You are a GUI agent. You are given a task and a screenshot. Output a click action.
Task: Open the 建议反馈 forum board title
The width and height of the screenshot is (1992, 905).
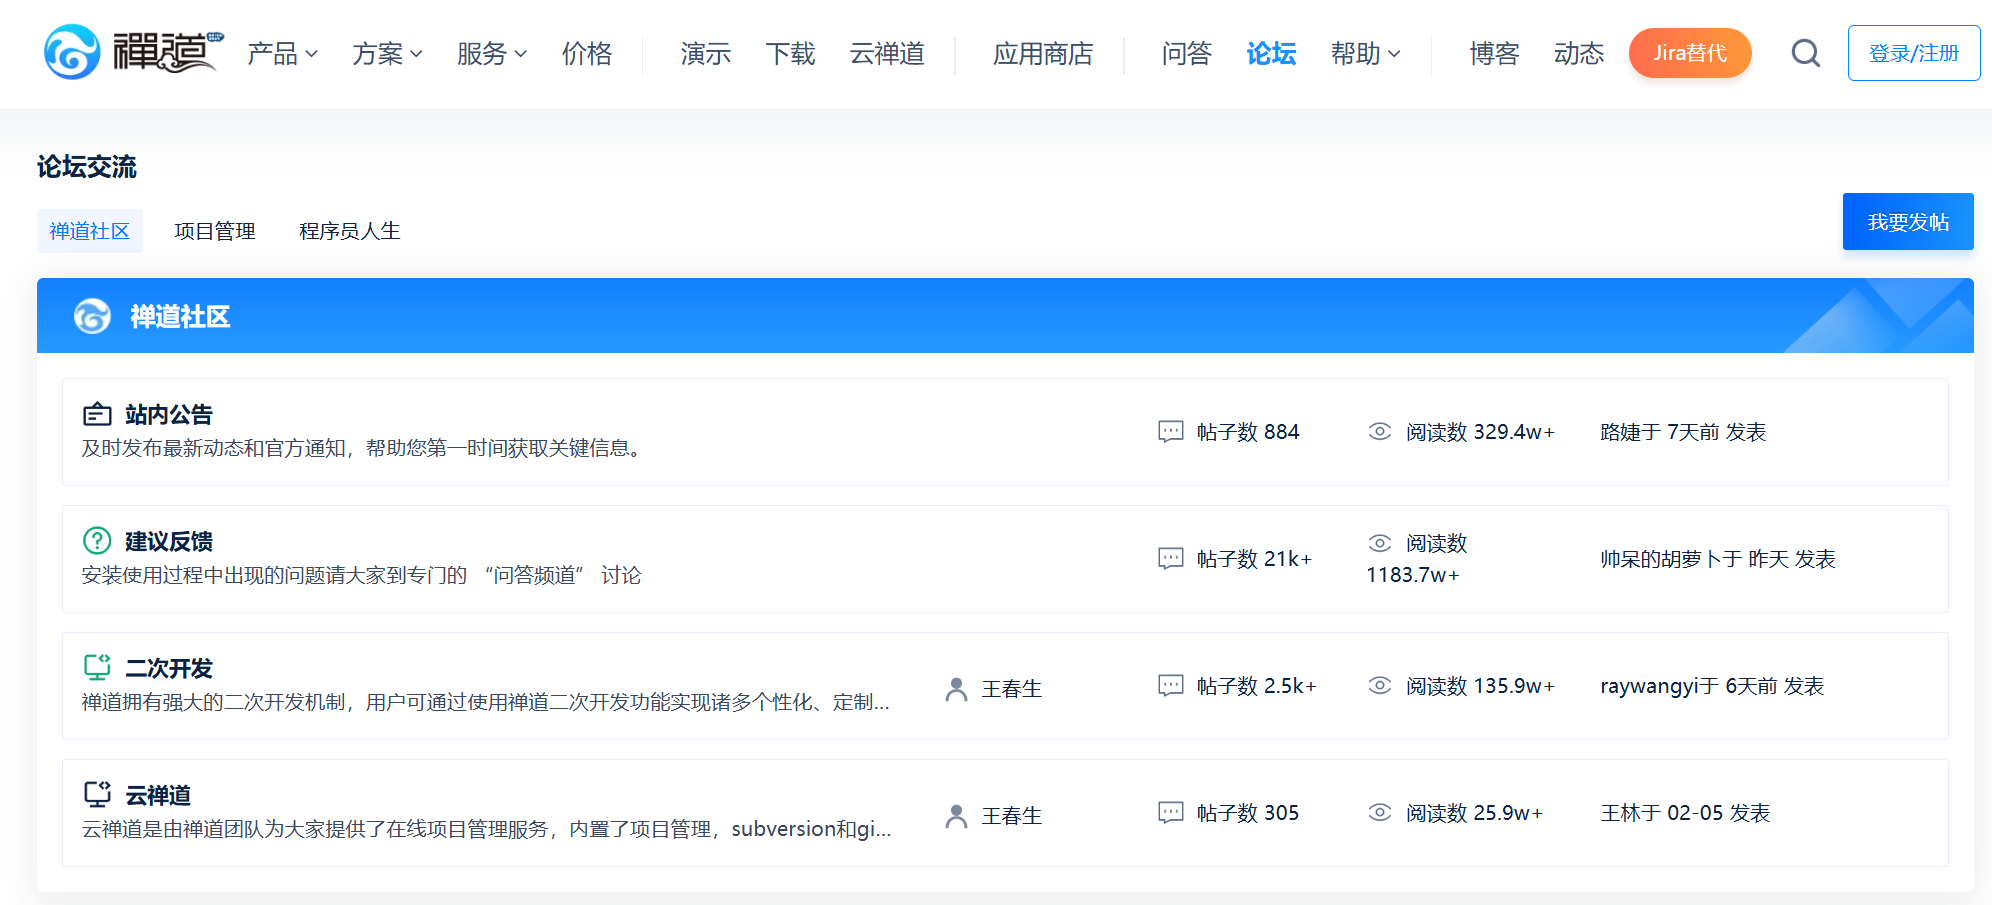(x=169, y=541)
